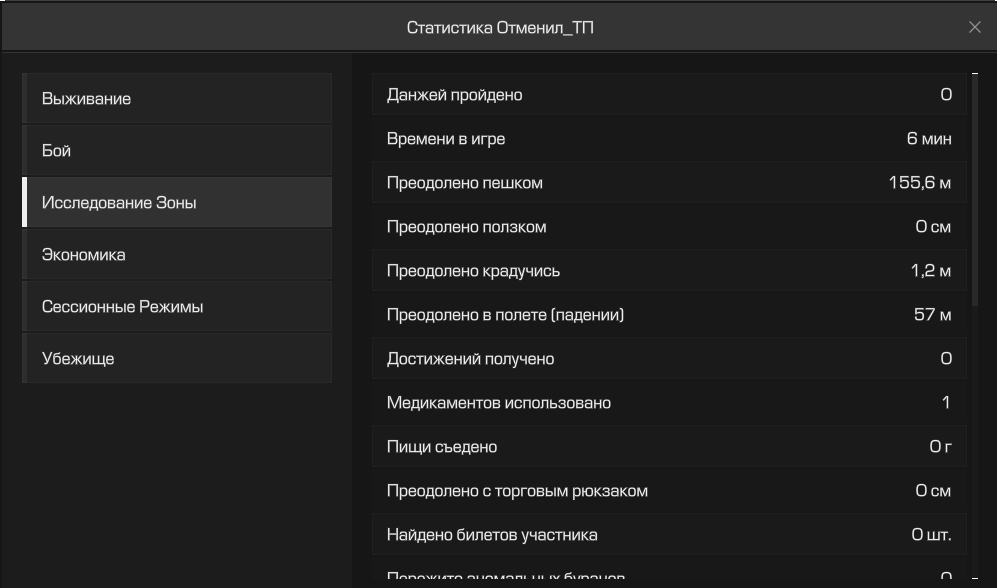The image size is (997, 588).
Task: Click Найдено билетов участника label
Action: click(x=492, y=535)
